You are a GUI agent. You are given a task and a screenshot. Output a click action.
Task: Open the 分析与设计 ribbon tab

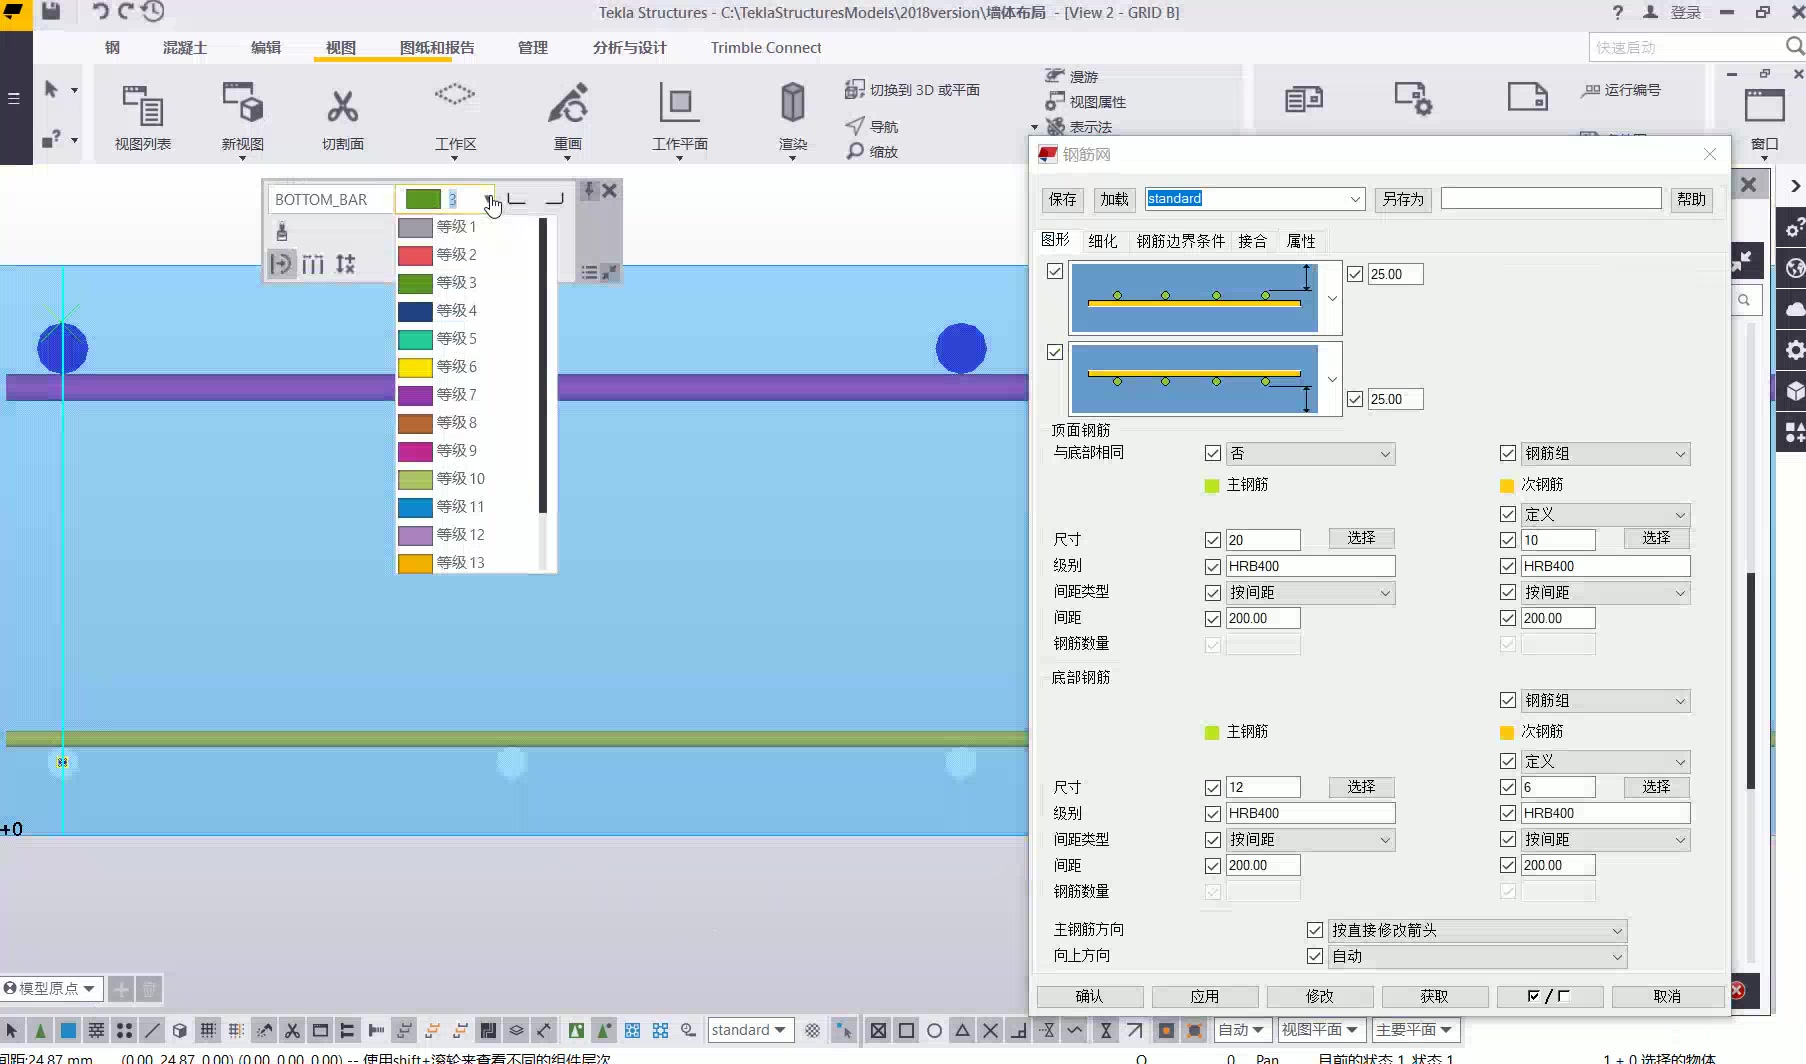(629, 47)
